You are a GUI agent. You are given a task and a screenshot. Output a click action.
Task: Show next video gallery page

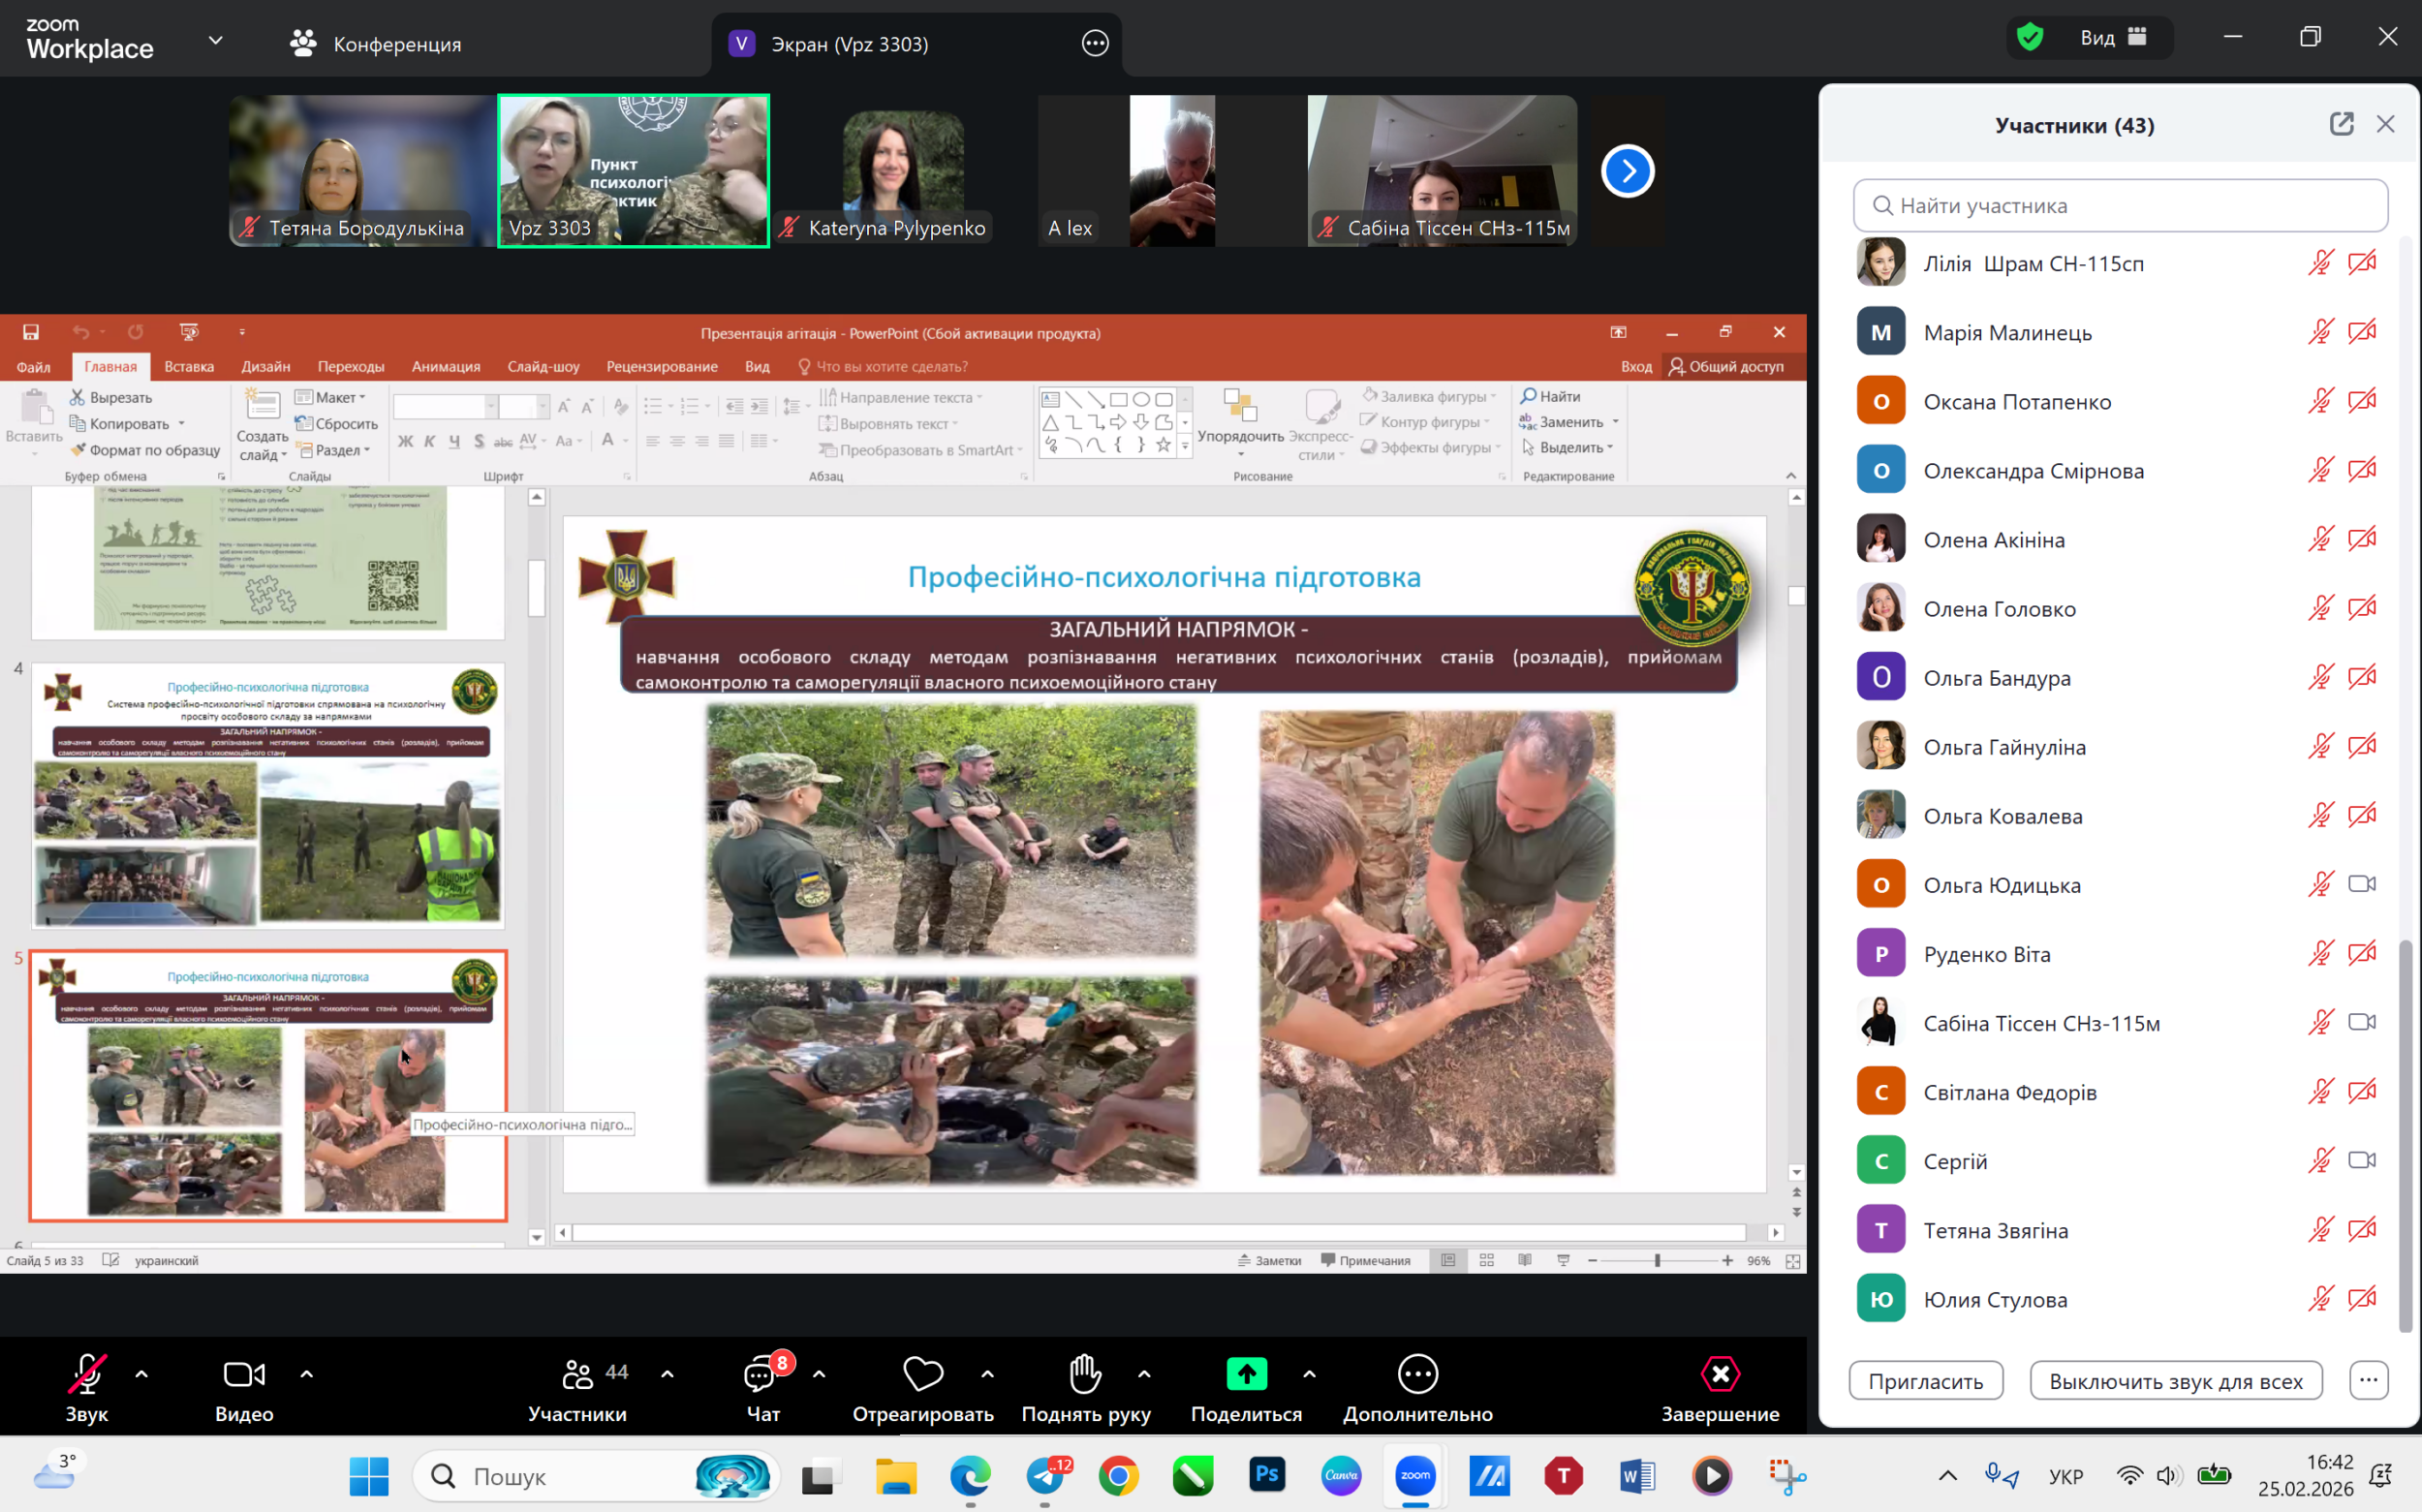tap(1627, 171)
